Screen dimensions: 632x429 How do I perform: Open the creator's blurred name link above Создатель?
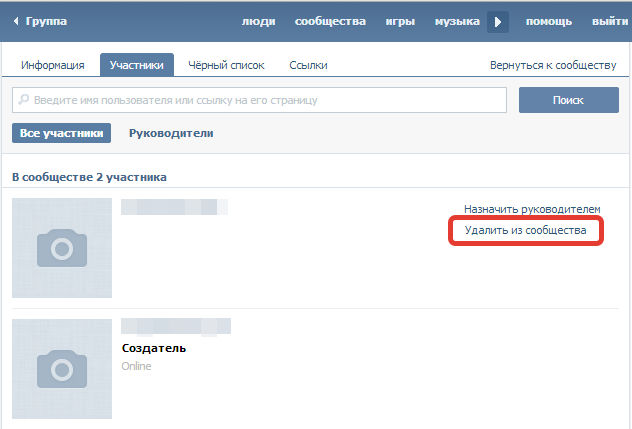(176, 326)
